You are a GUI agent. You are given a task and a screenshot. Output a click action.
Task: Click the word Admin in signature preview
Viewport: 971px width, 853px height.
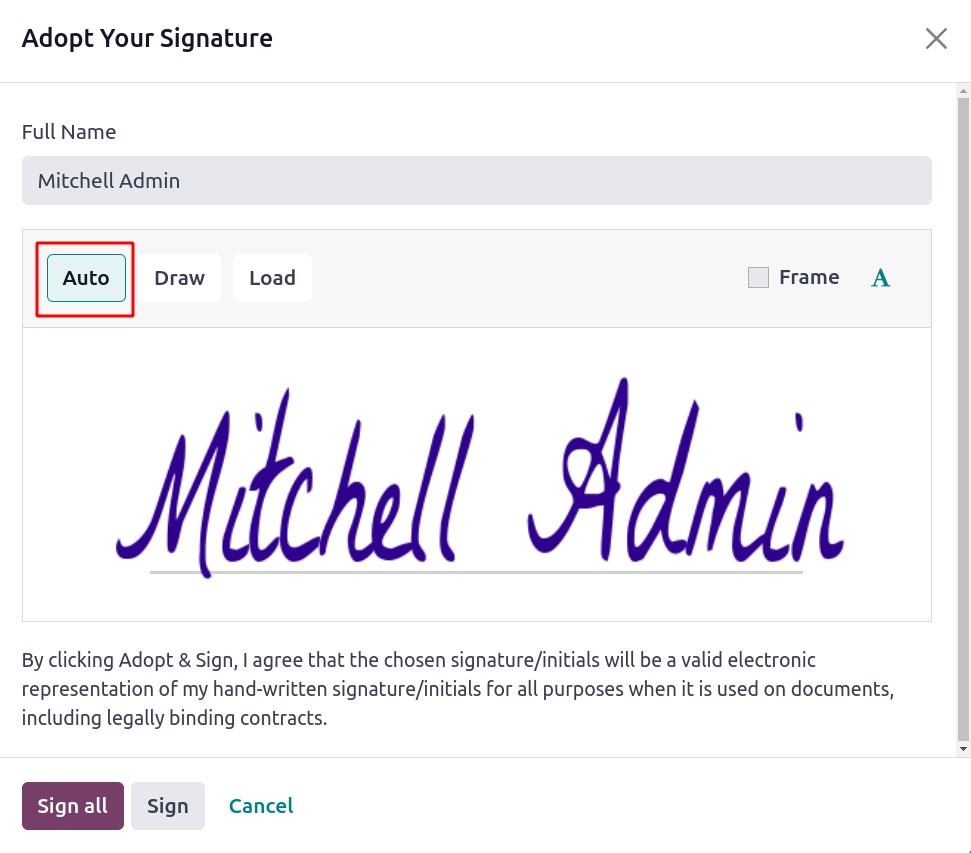click(x=686, y=472)
